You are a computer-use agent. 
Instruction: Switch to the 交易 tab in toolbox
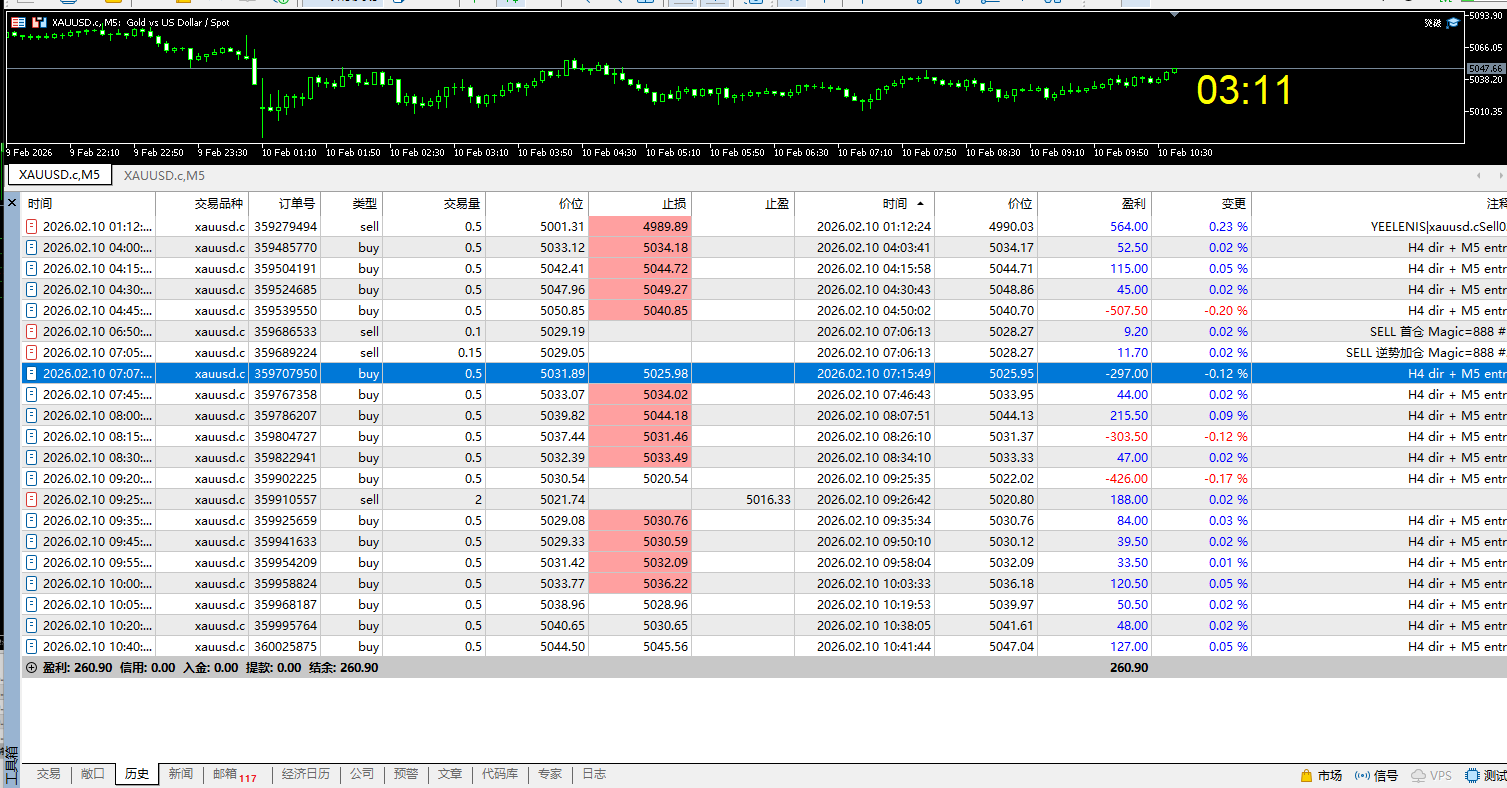(x=49, y=774)
